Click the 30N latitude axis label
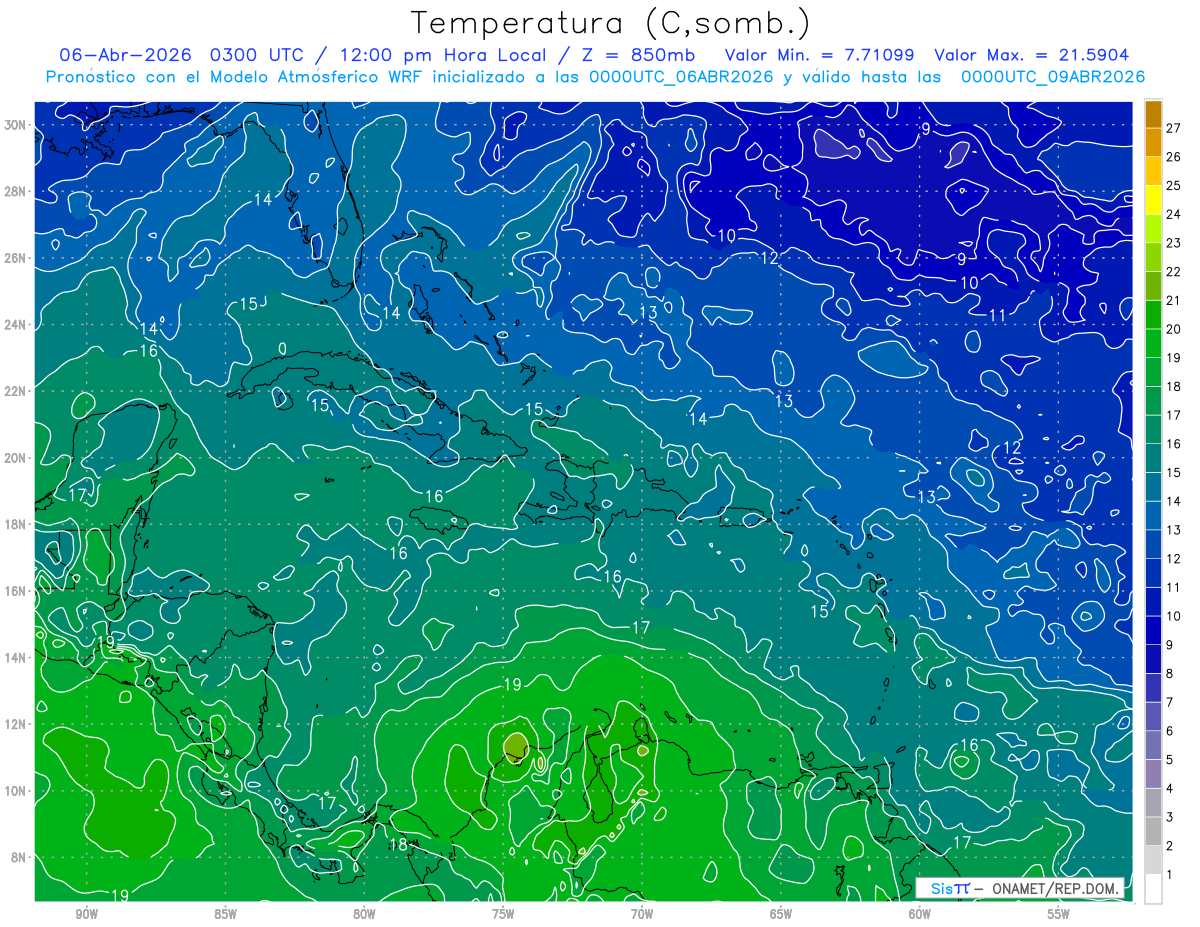This screenshot has width=1200, height=927. 15,125
